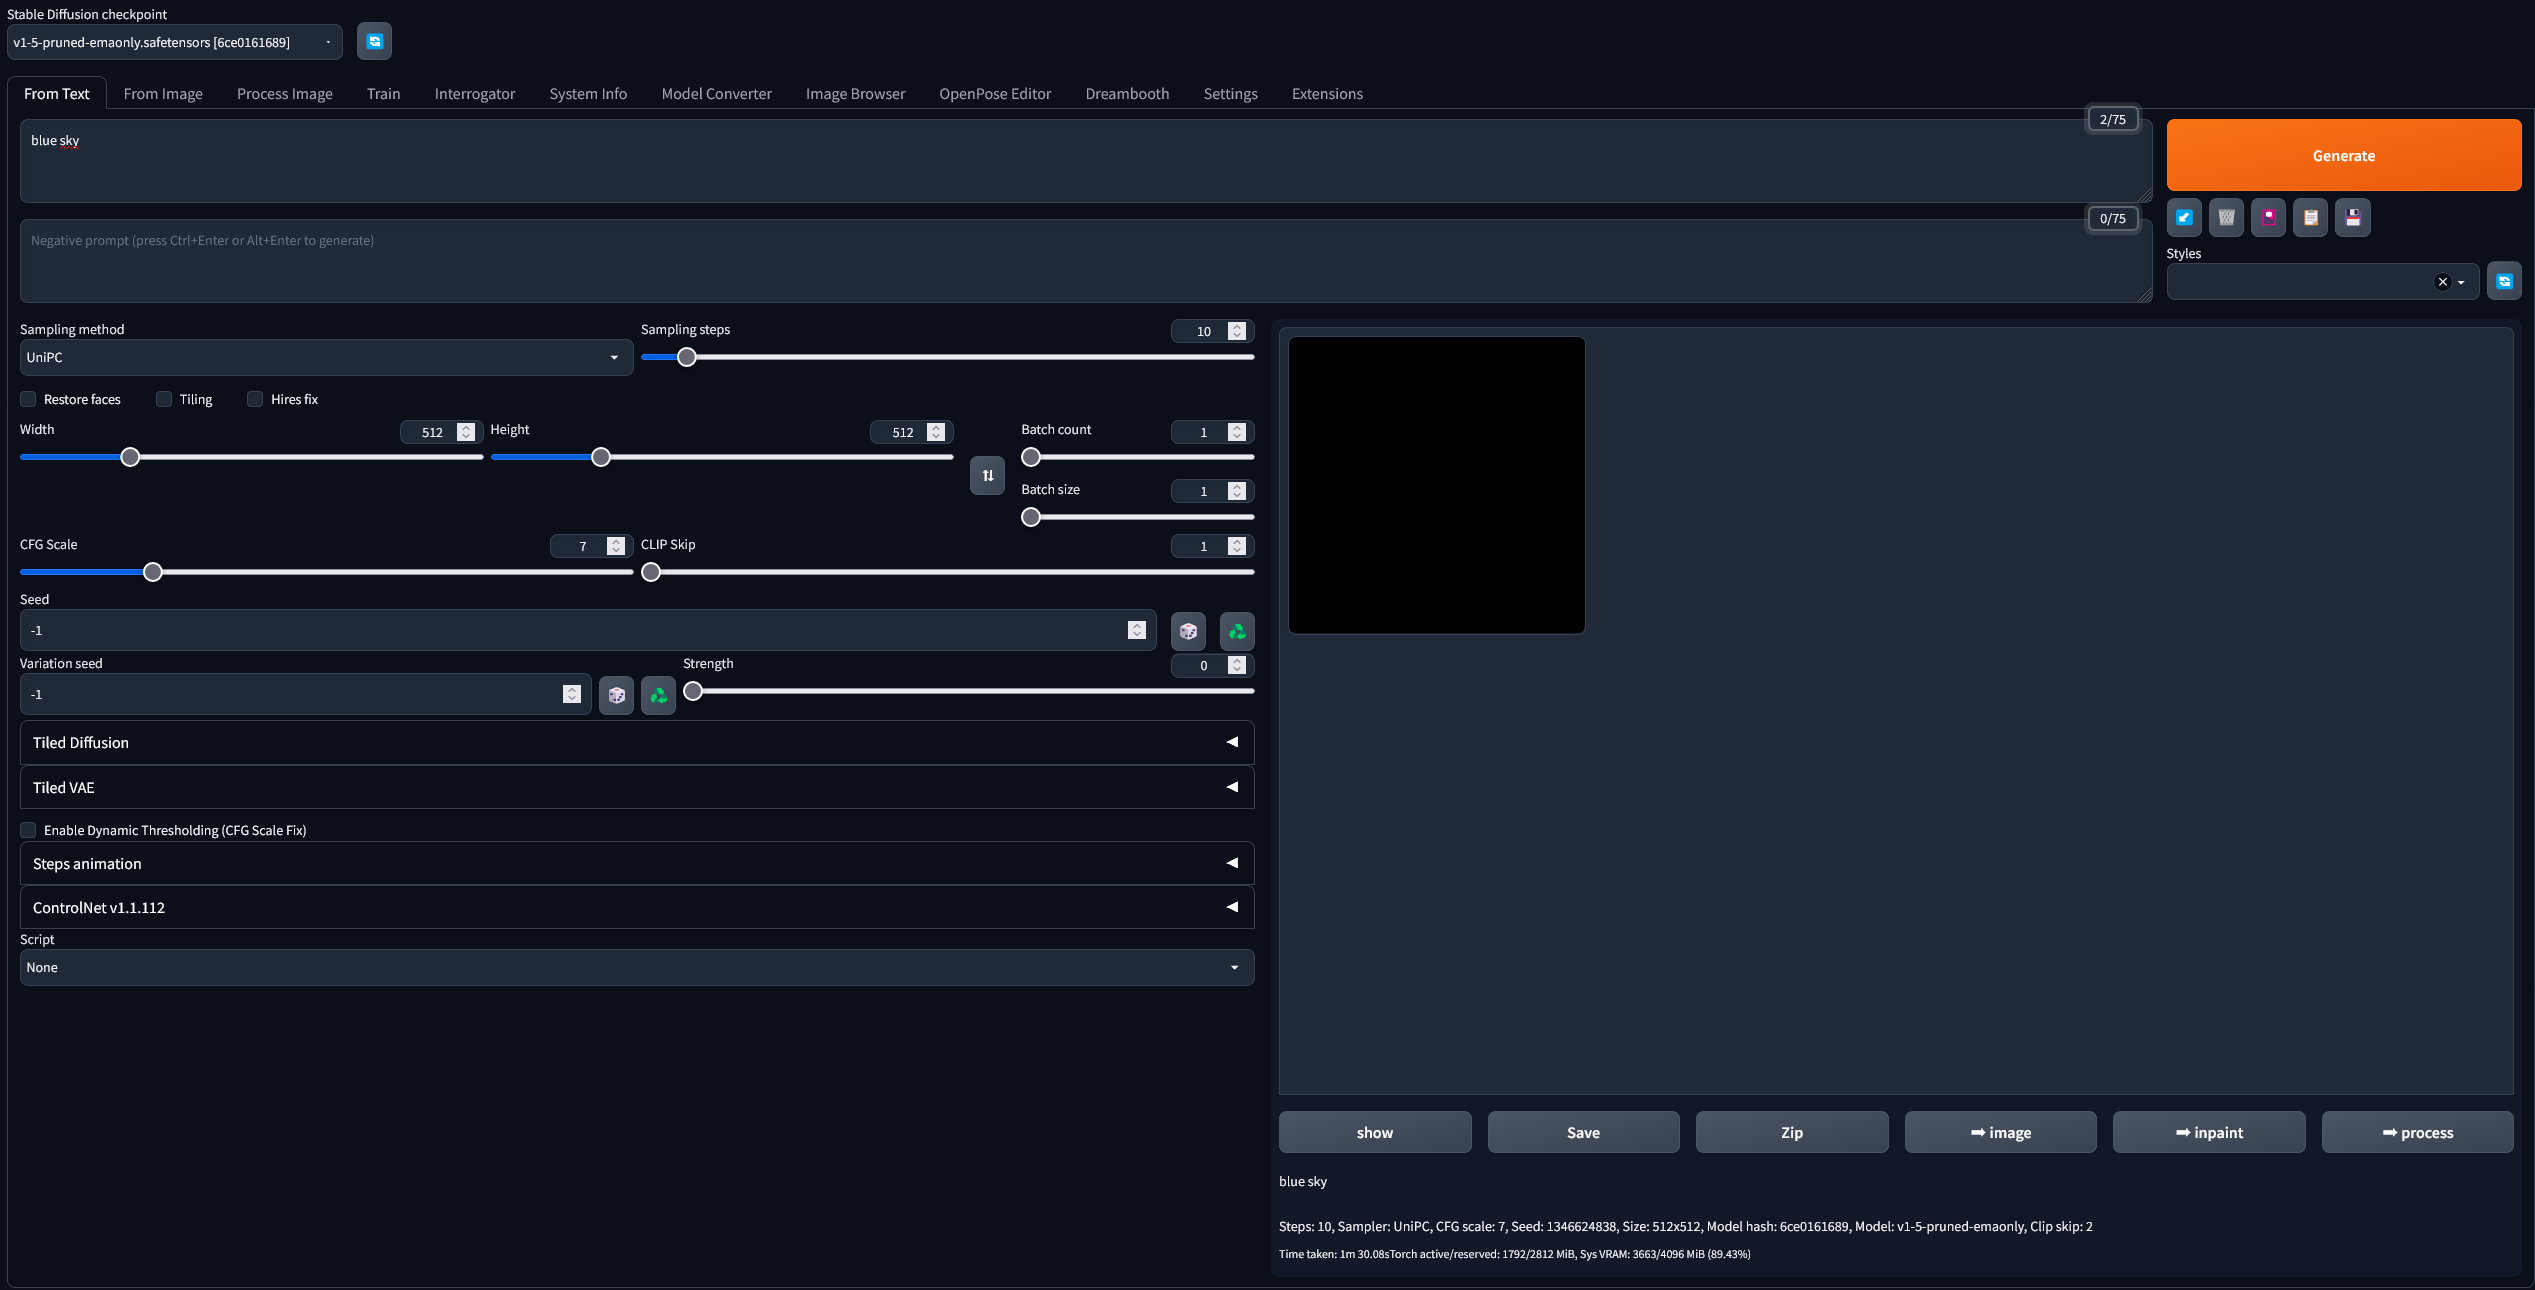The width and height of the screenshot is (2535, 1290).
Task: Click the Zip button
Action: point(1792,1133)
